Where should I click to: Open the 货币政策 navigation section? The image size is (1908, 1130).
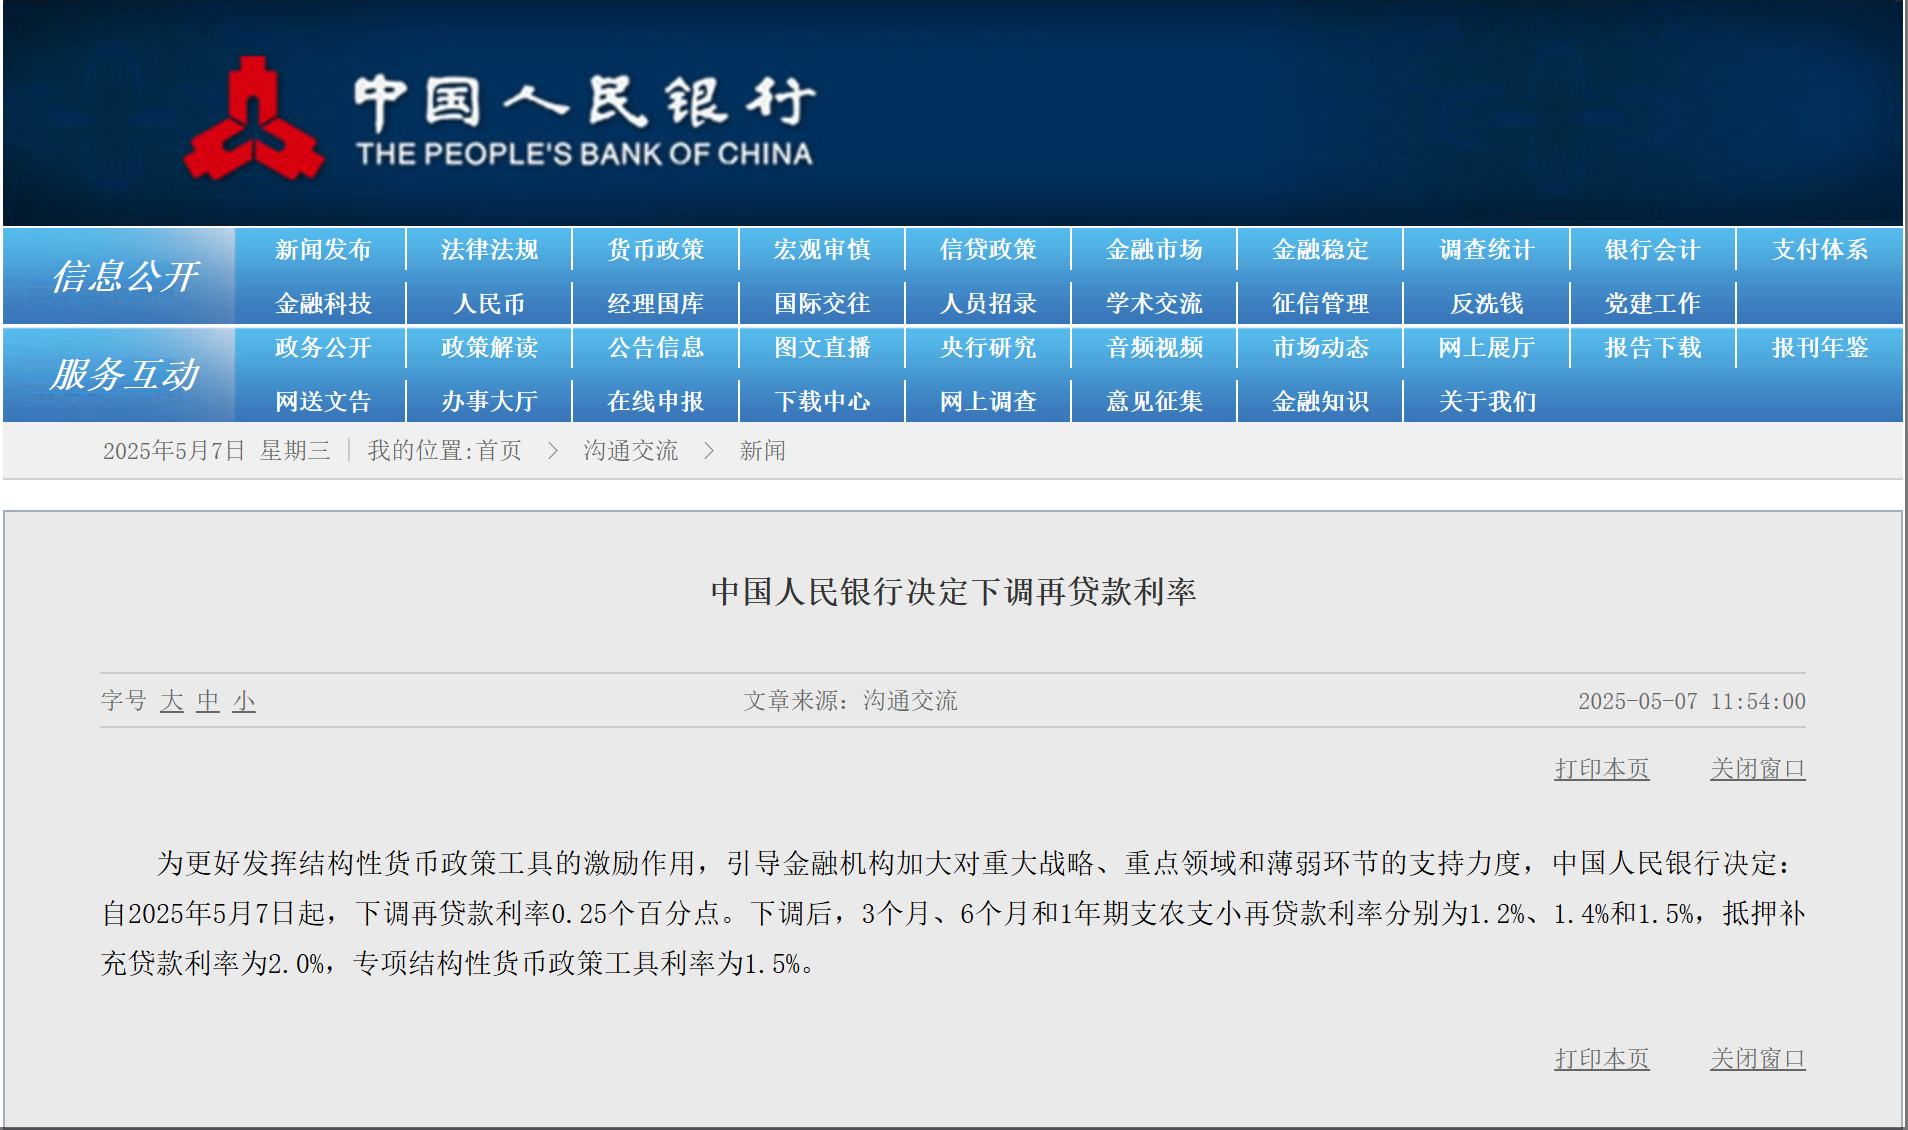[655, 249]
